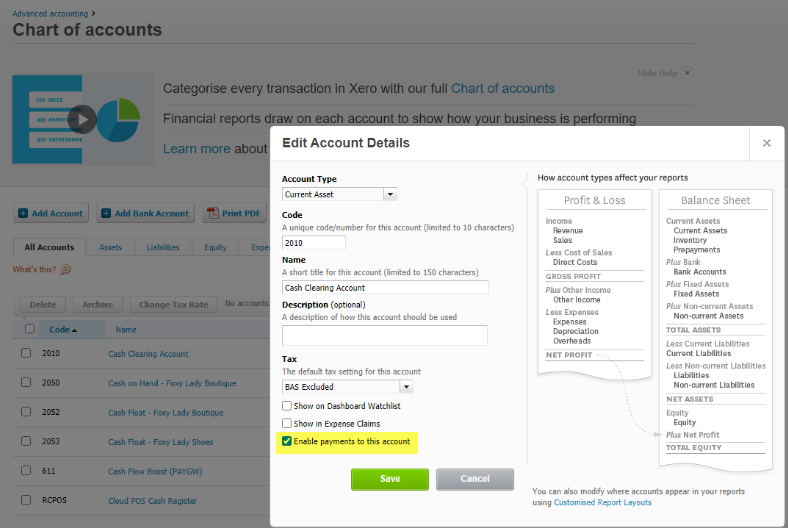Select the checkbox for account 2053
This screenshot has height=528, width=788.
[26, 441]
